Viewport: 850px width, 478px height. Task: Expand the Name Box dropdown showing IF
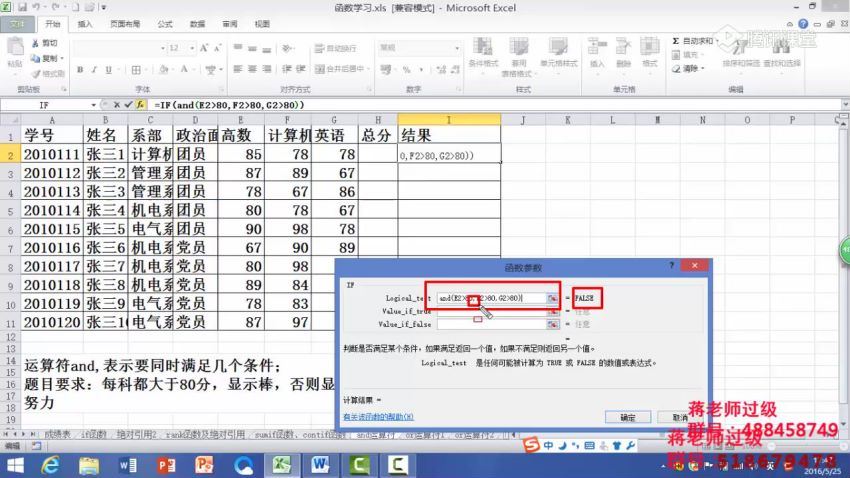click(x=93, y=105)
